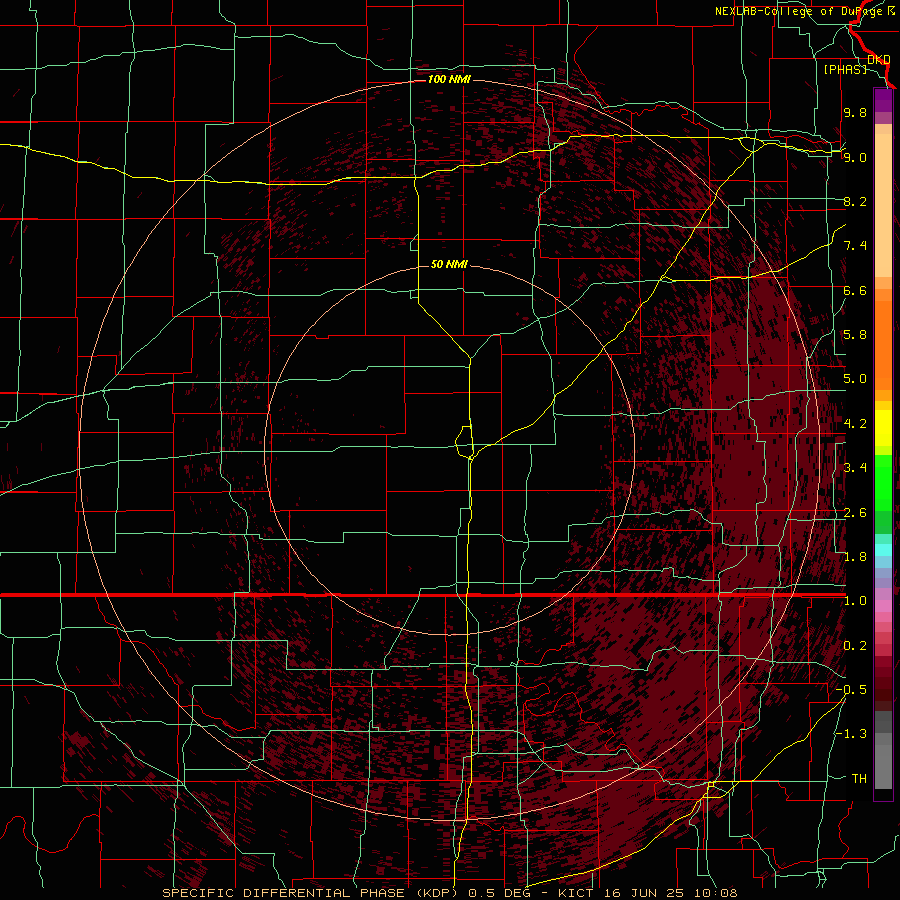Viewport: 900px width, 900px height.
Task: Click the 5.8 value on the color scale
Action: (855, 335)
